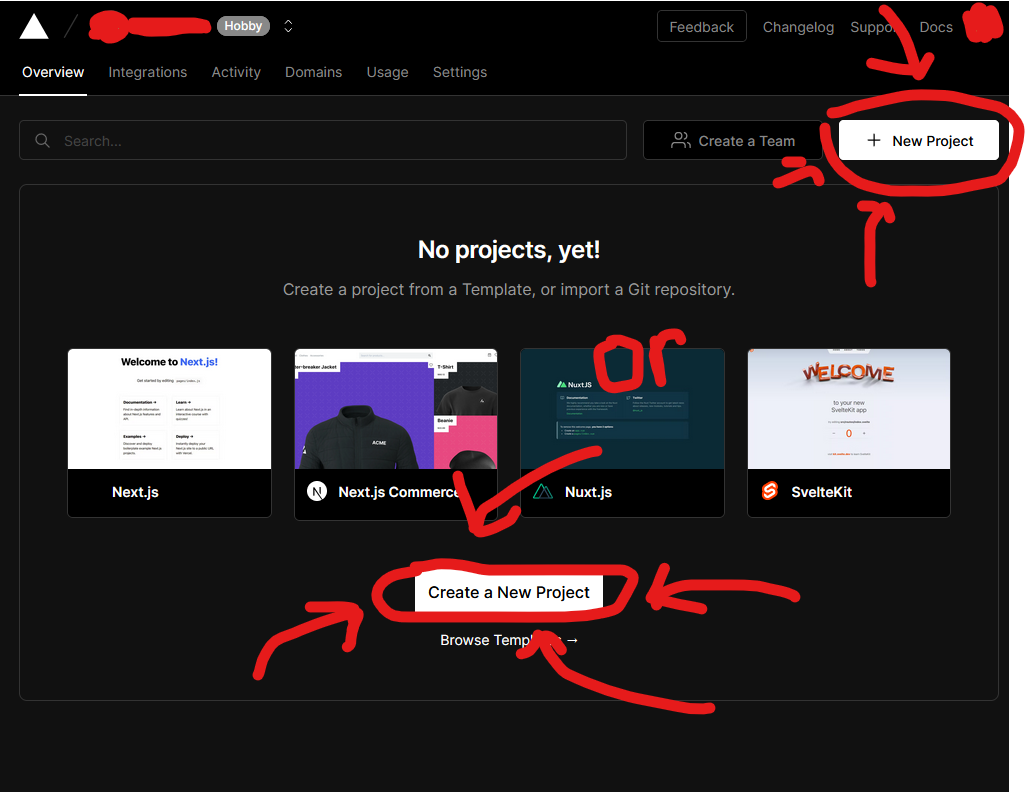Select the Nuxt.js template preview thumbnail
This screenshot has width=1025, height=792.
(x=622, y=409)
